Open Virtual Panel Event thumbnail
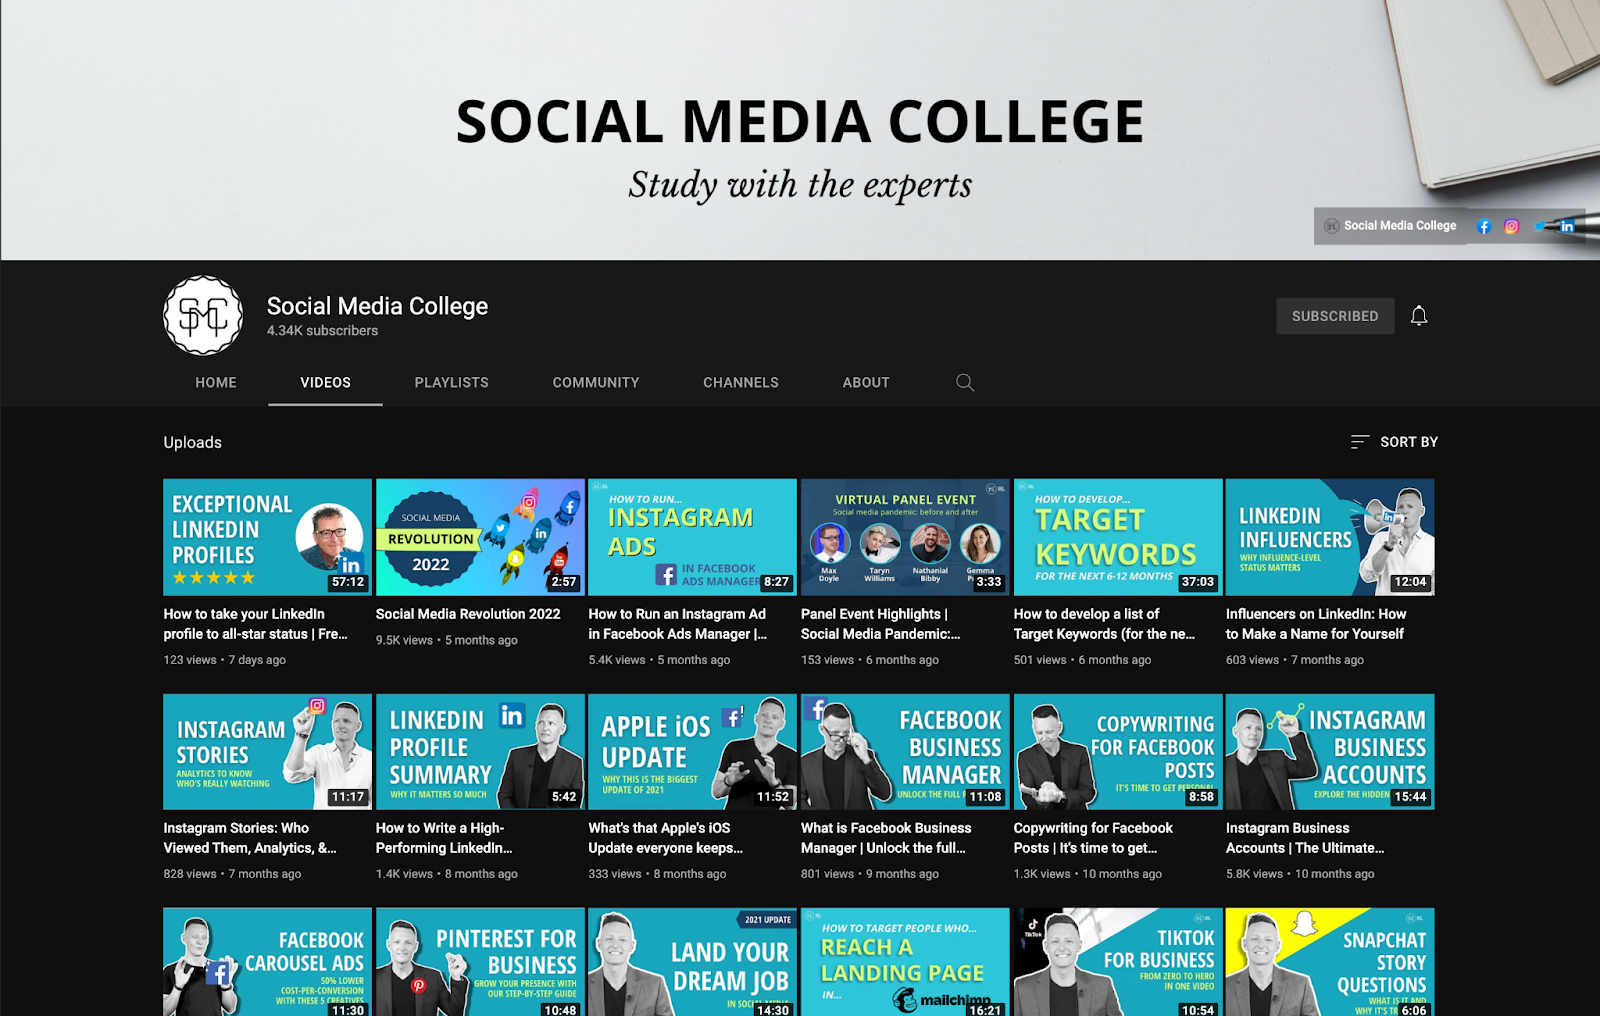The height and width of the screenshot is (1016, 1600). click(x=905, y=537)
